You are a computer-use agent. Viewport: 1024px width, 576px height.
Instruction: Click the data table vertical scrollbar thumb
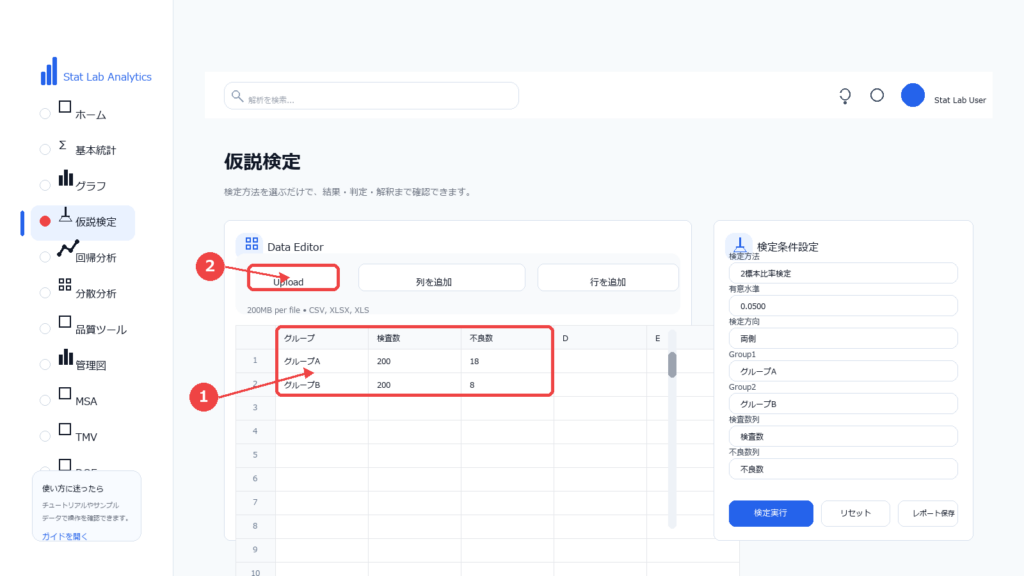pyautogui.click(x=672, y=364)
